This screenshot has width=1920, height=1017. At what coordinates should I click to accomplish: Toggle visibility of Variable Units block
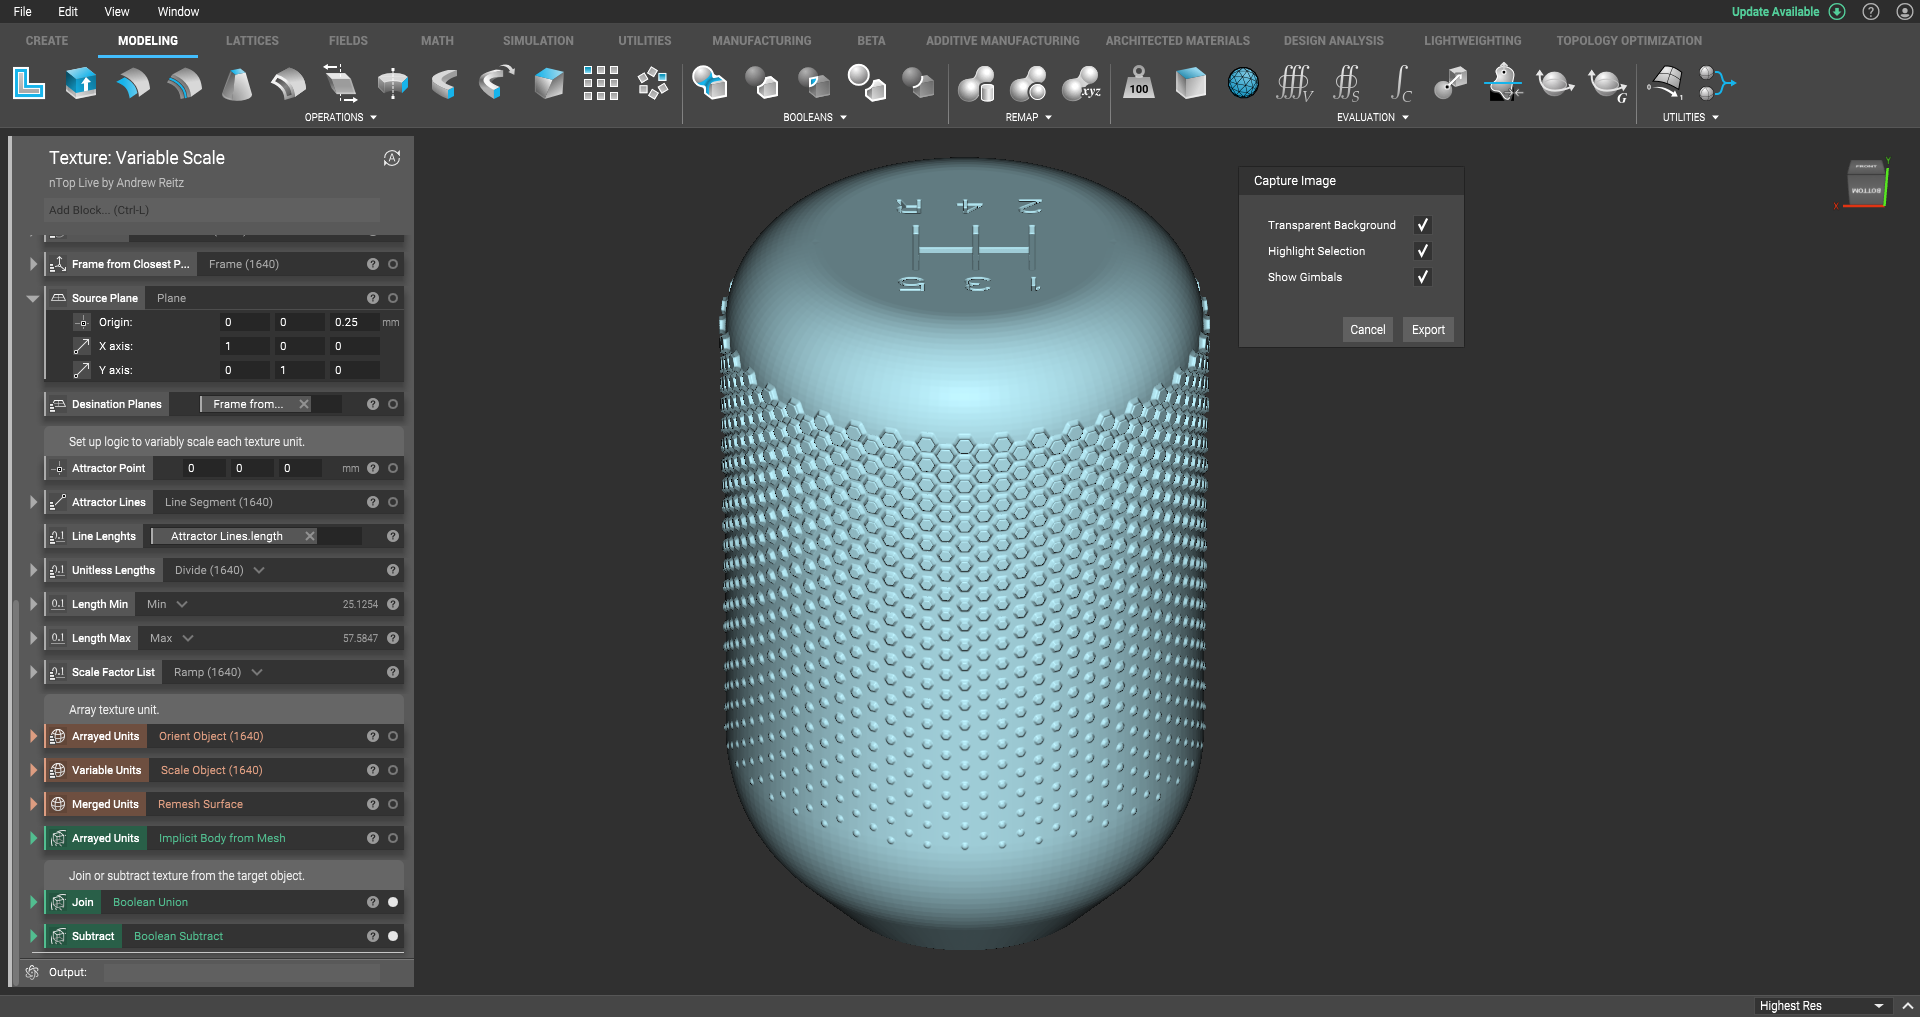point(393,770)
